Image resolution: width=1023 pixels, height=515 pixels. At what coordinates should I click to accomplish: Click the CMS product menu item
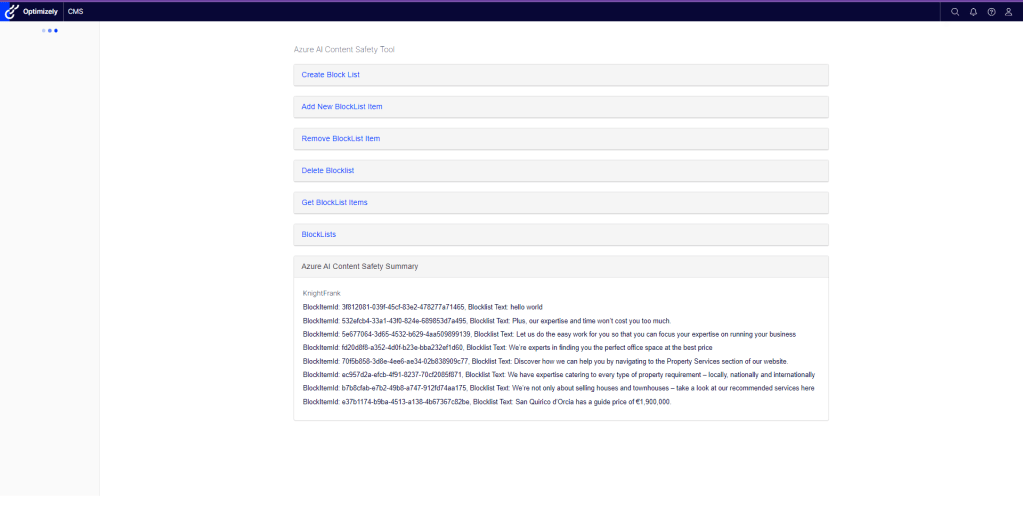point(76,11)
